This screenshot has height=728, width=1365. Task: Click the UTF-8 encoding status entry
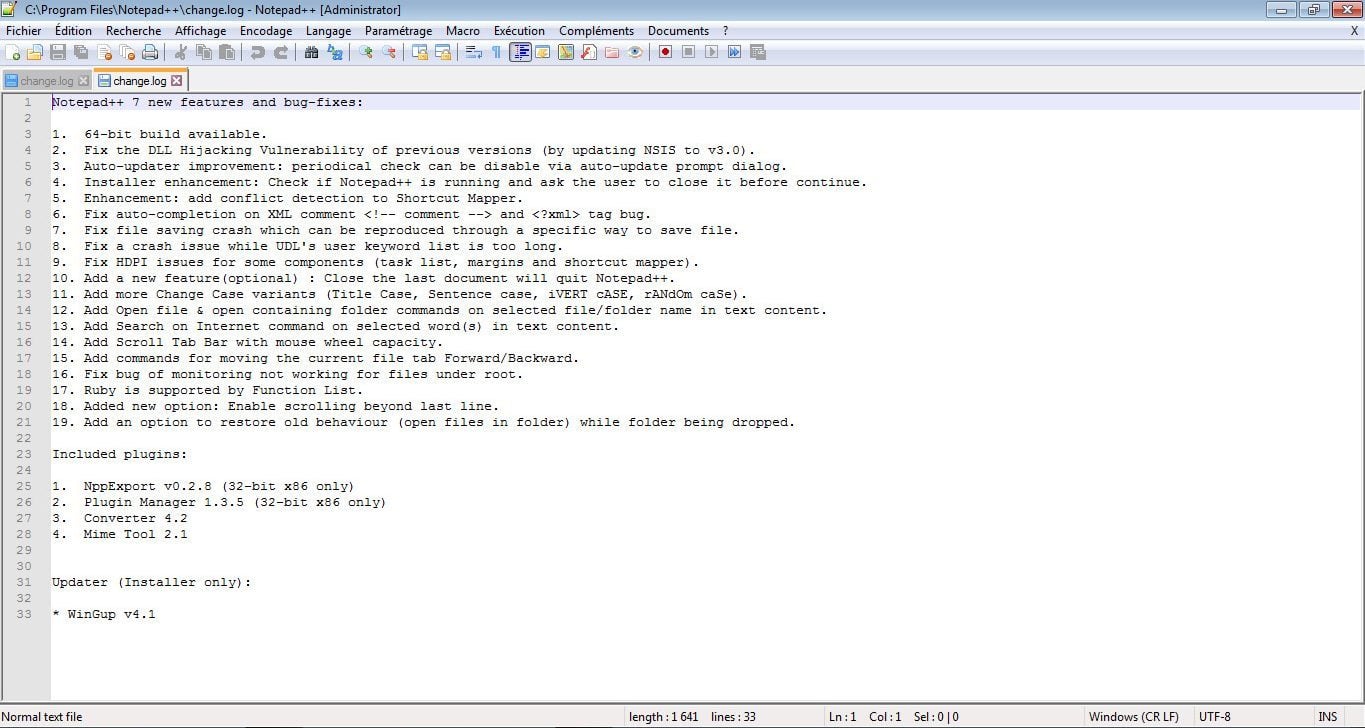point(1215,717)
